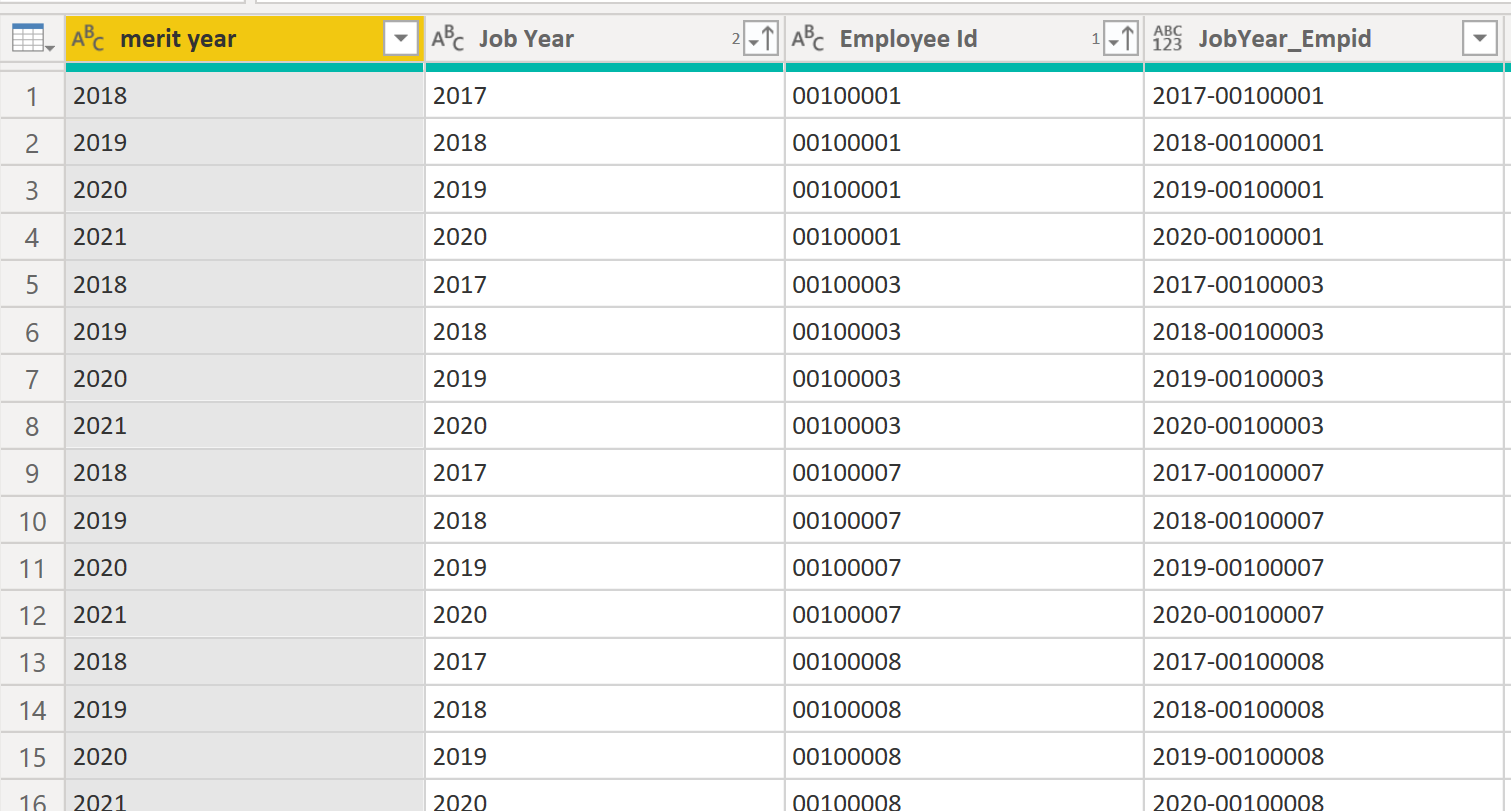Change the merit year column data type icon
This screenshot has height=811, width=1511.
point(88,40)
